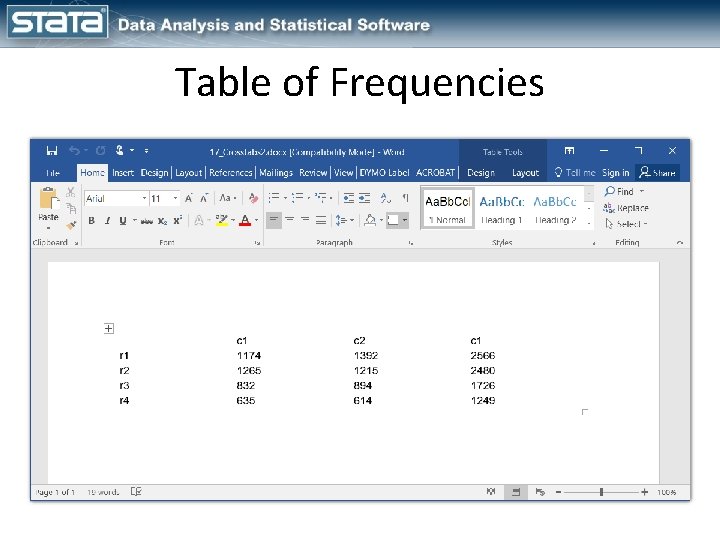The image size is (720, 540).
Task: Toggle Underline formatting
Action: tap(123, 221)
